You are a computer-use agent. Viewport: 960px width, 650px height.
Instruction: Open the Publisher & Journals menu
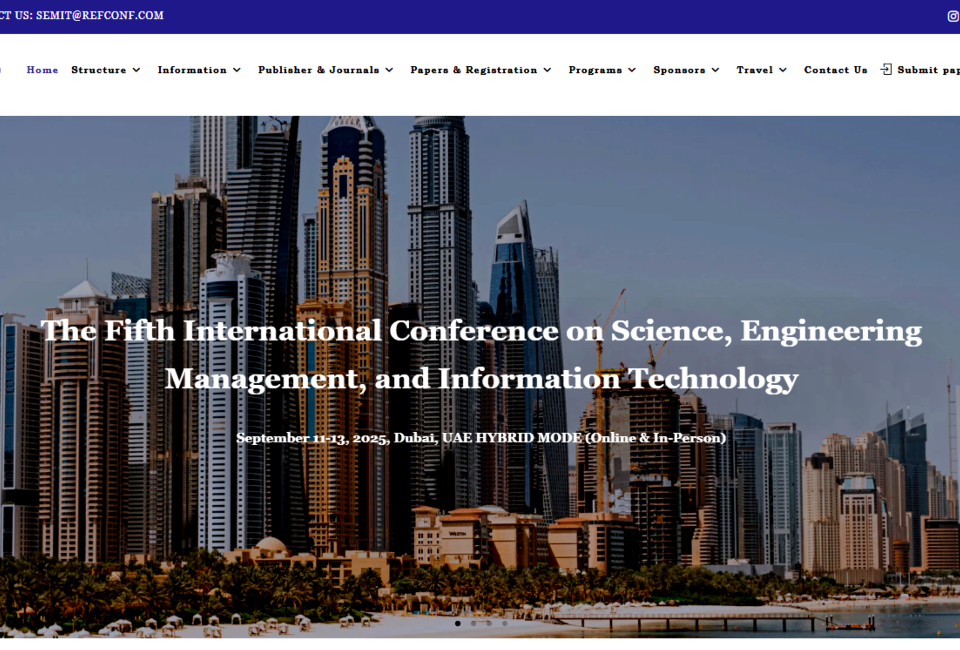[318, 70]
